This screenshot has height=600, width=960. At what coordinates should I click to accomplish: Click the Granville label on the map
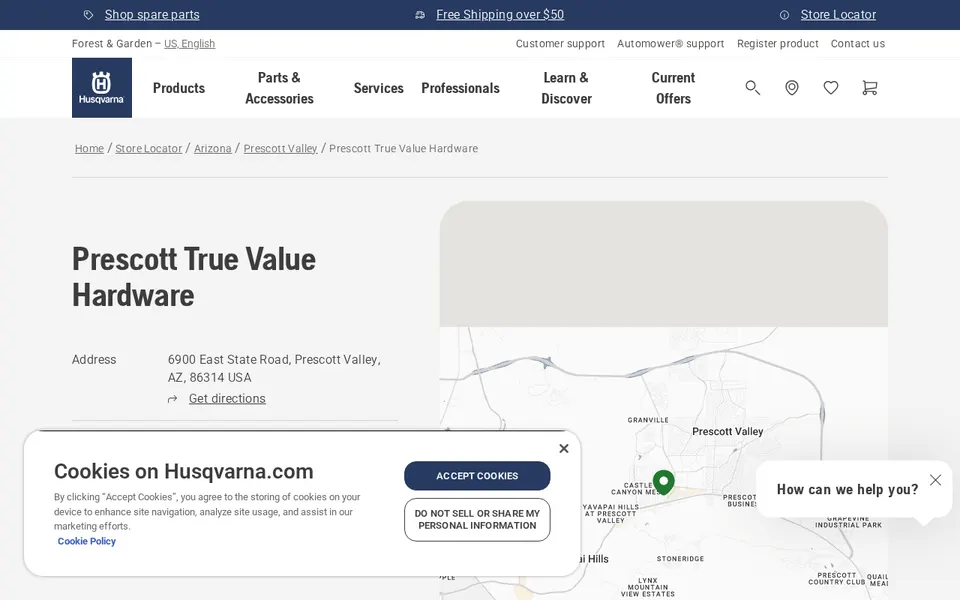648,420
